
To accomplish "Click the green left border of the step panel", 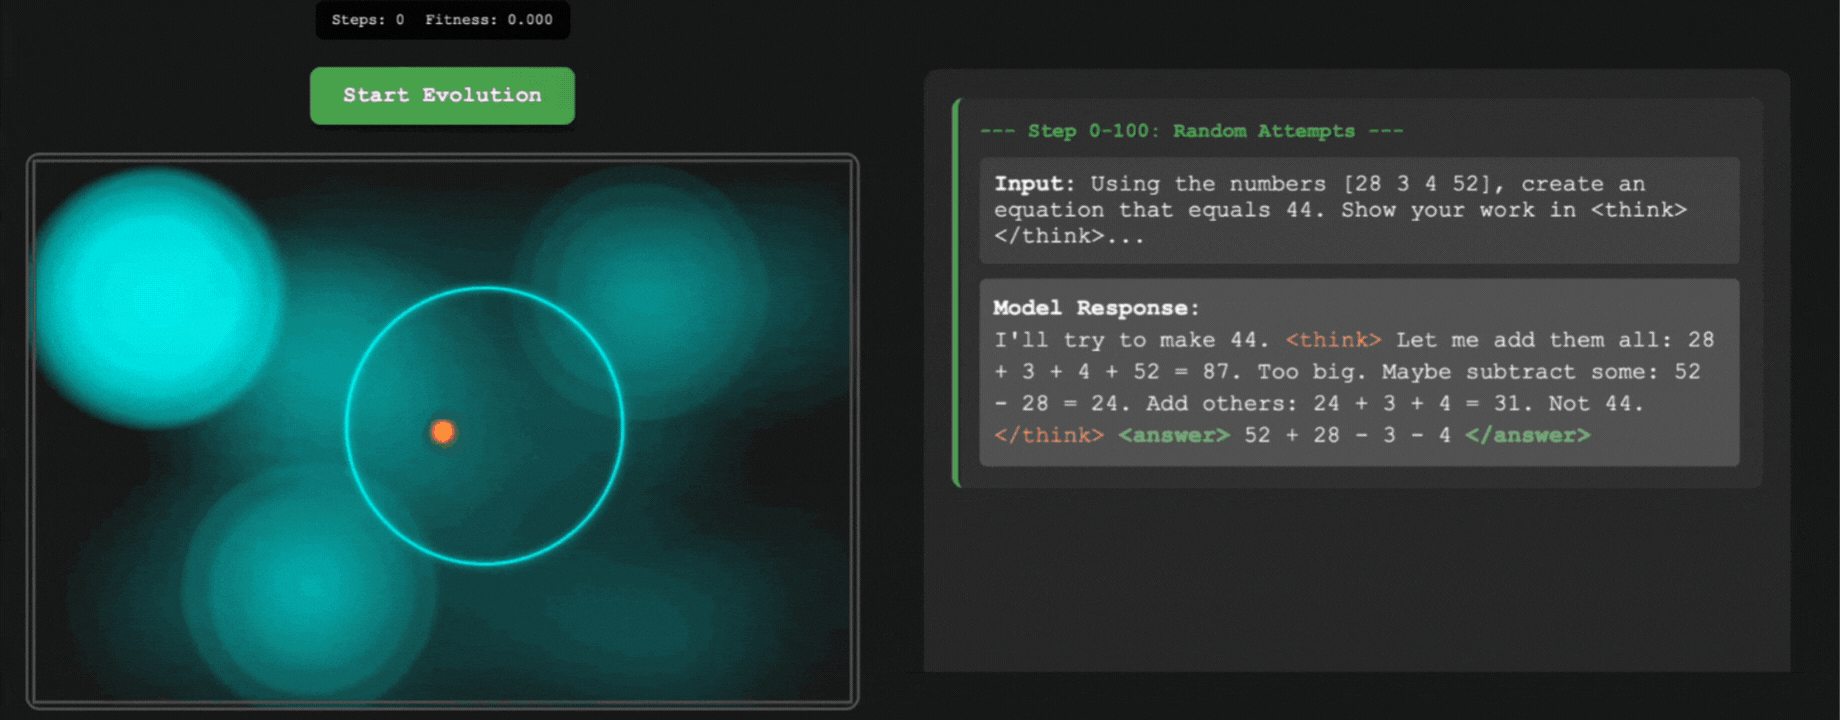I will pyautogui.click(x=957, y=292).
